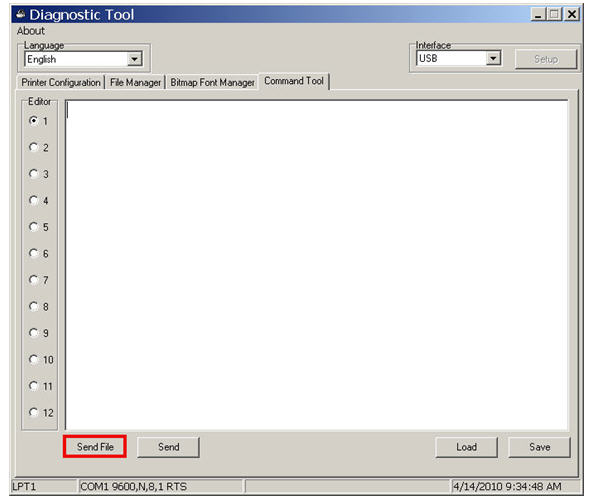
Task: Switch to the Printer Configuration tab
Action: 61,82
